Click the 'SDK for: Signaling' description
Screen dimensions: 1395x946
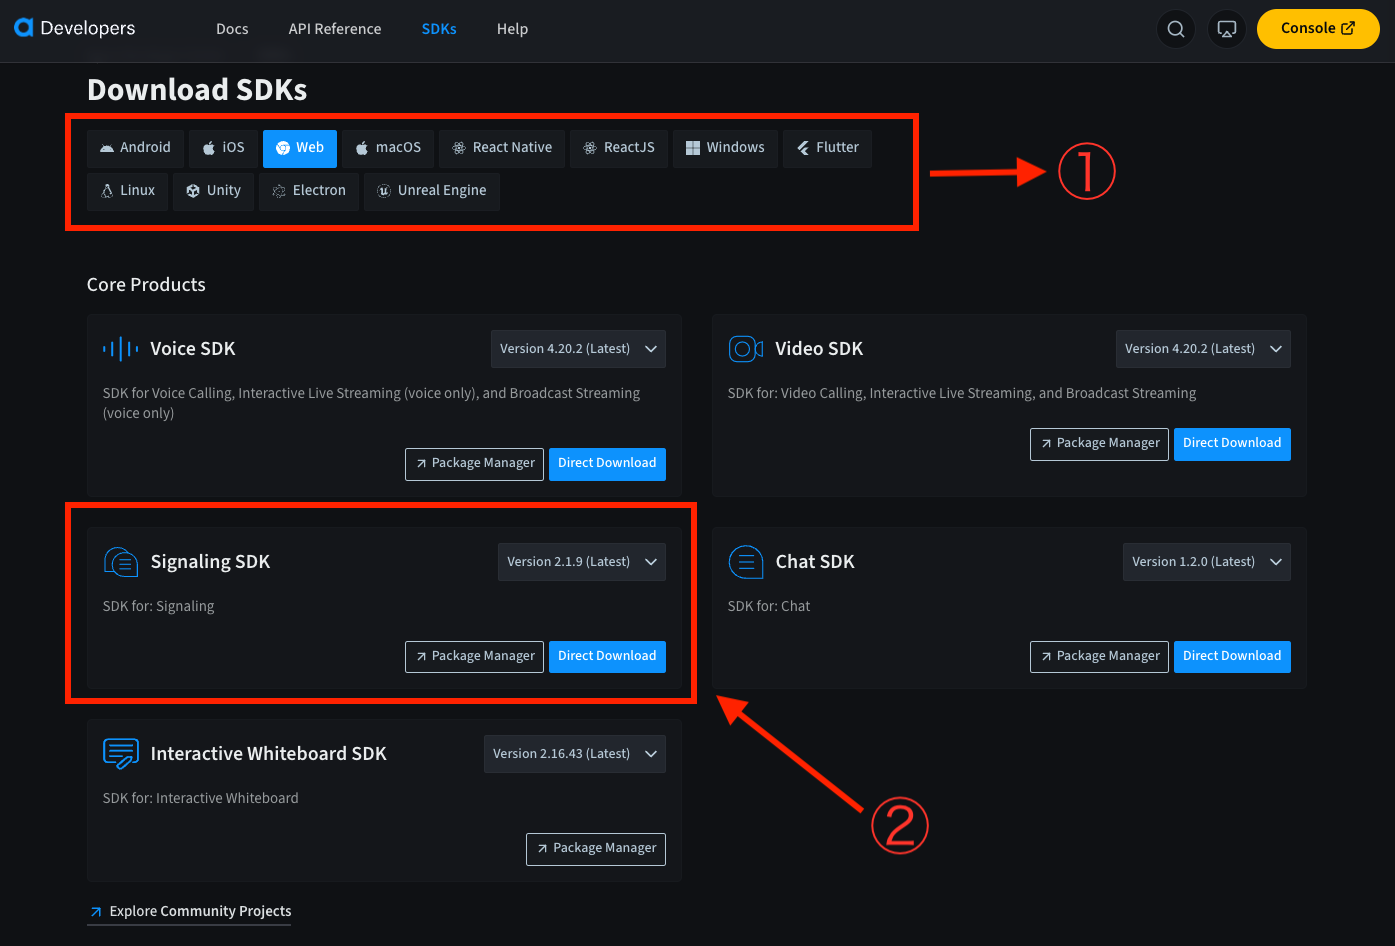click(x=158, y=607)
